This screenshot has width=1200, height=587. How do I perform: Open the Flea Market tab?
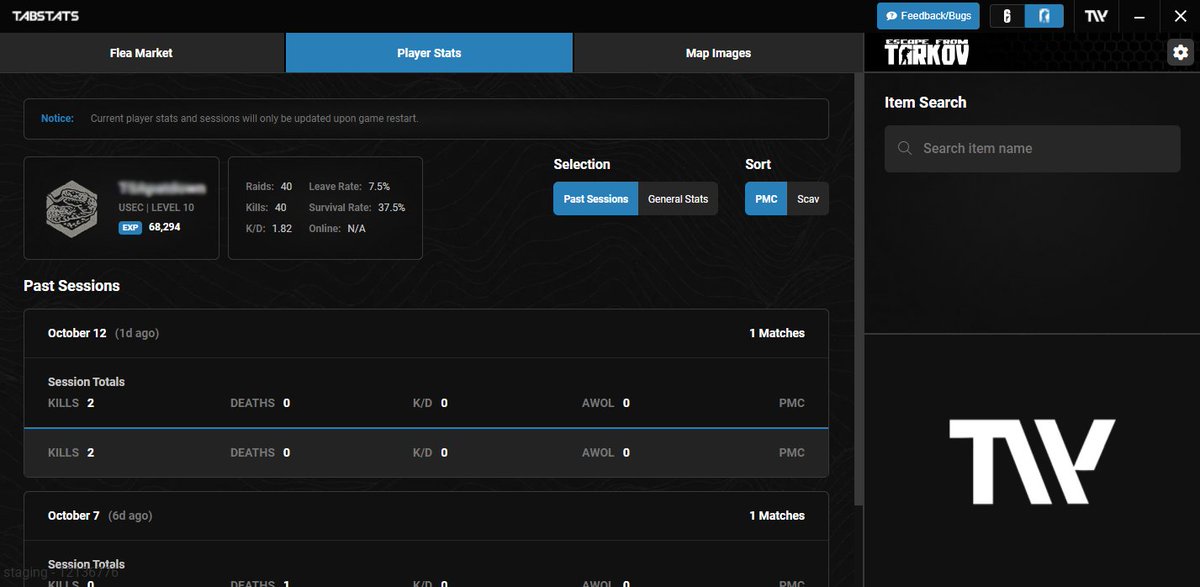pos(142,53)
